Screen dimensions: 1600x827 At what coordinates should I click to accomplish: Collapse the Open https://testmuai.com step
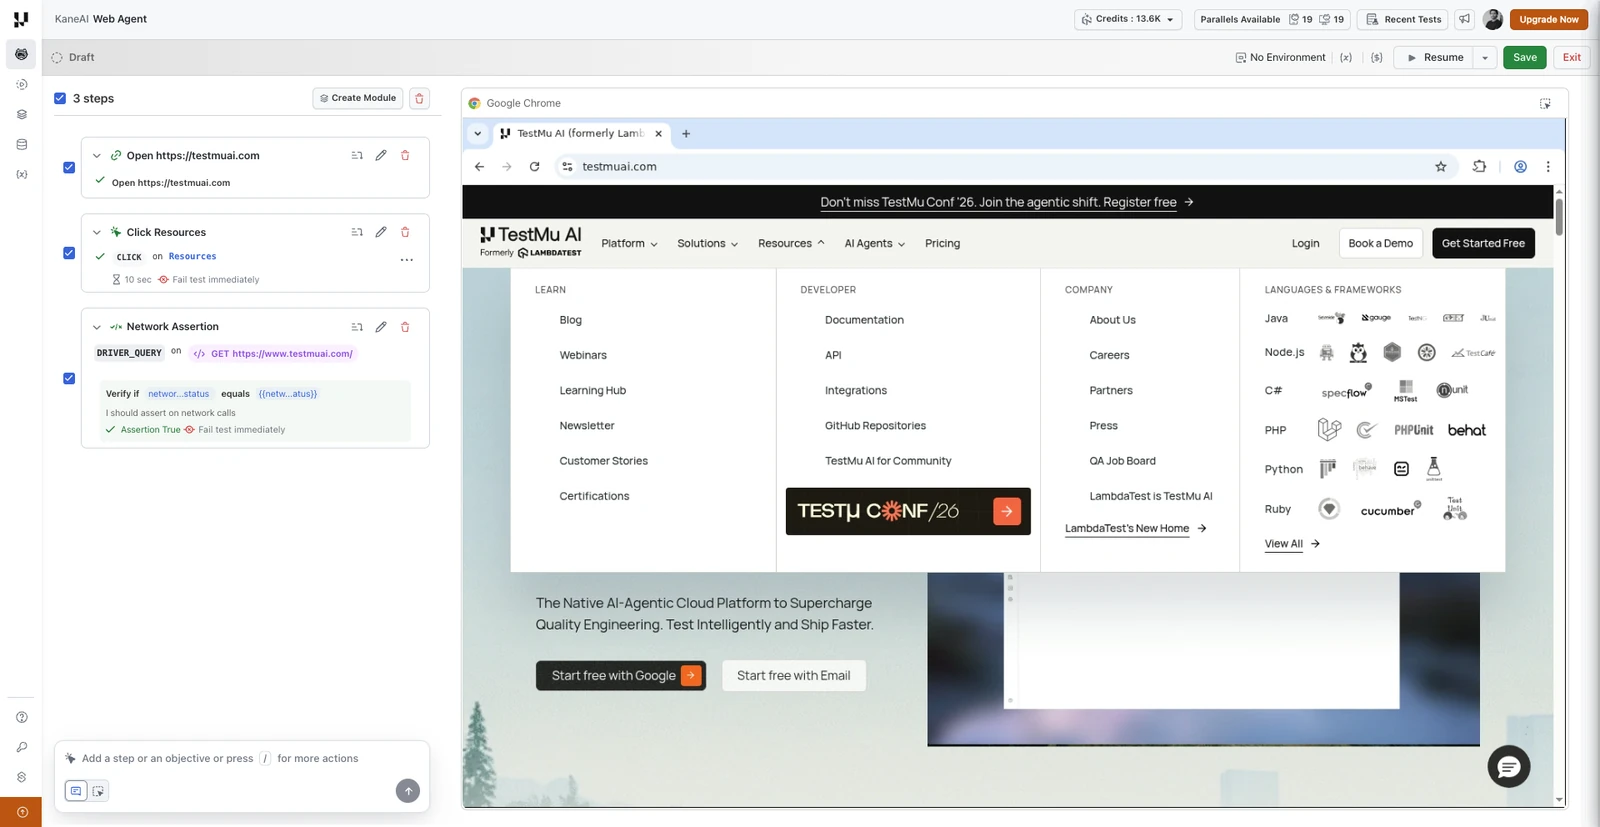click(97, 156)
